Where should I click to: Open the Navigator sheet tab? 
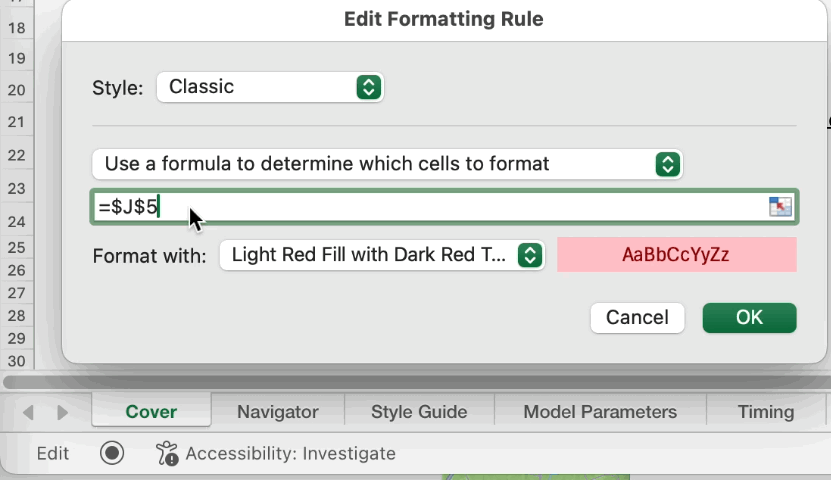(x=277, y=411)
